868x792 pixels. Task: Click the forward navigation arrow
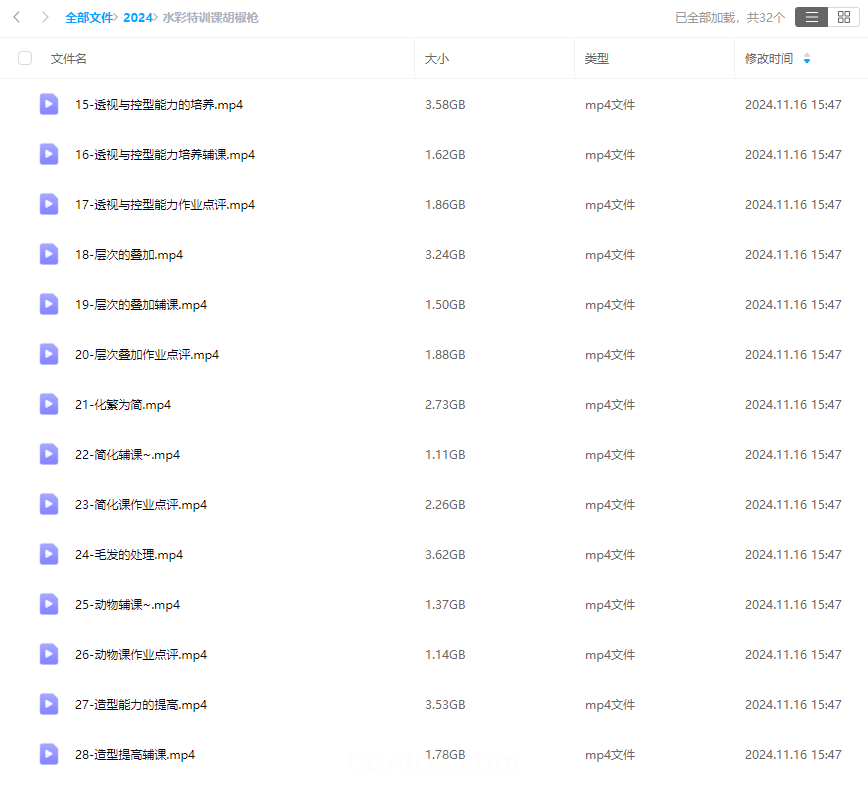[45, 17]
